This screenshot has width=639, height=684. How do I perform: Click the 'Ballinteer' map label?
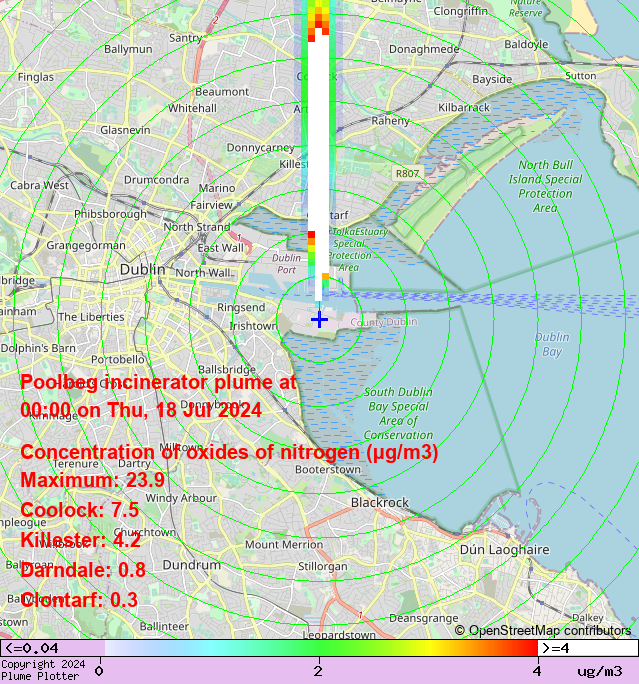coord(164,626)
